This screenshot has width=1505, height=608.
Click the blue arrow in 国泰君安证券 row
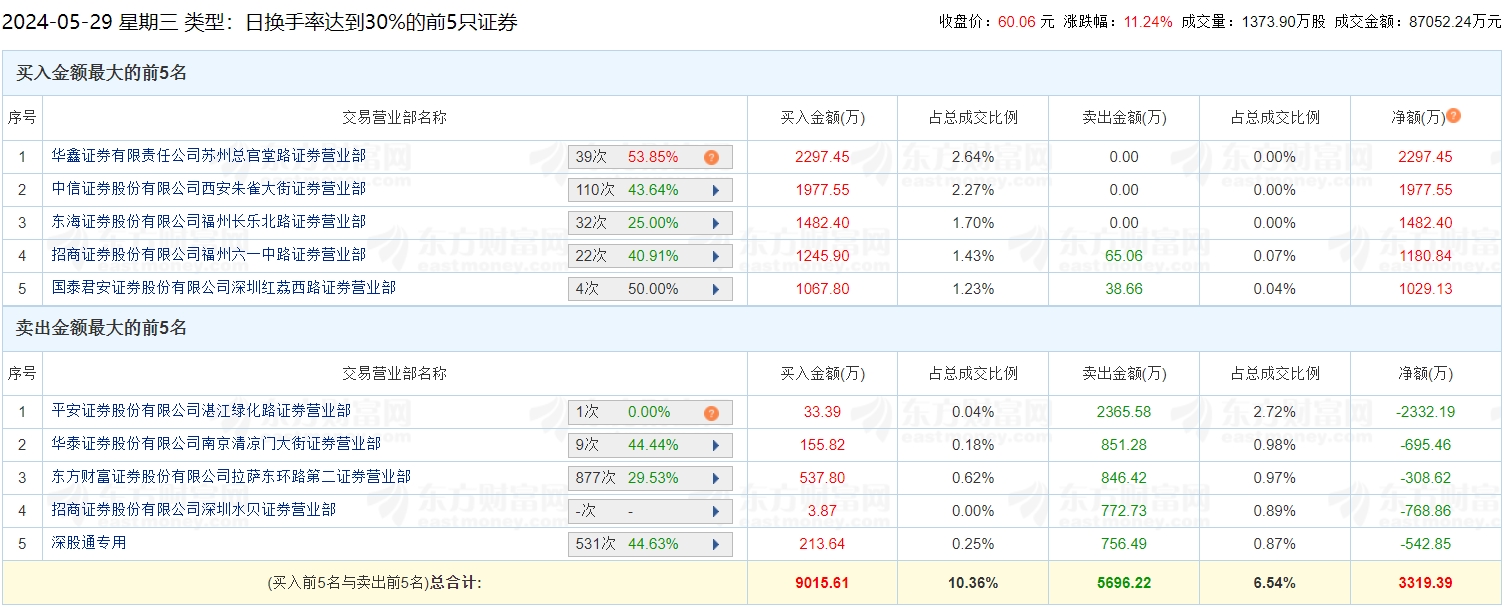(715, 289)
